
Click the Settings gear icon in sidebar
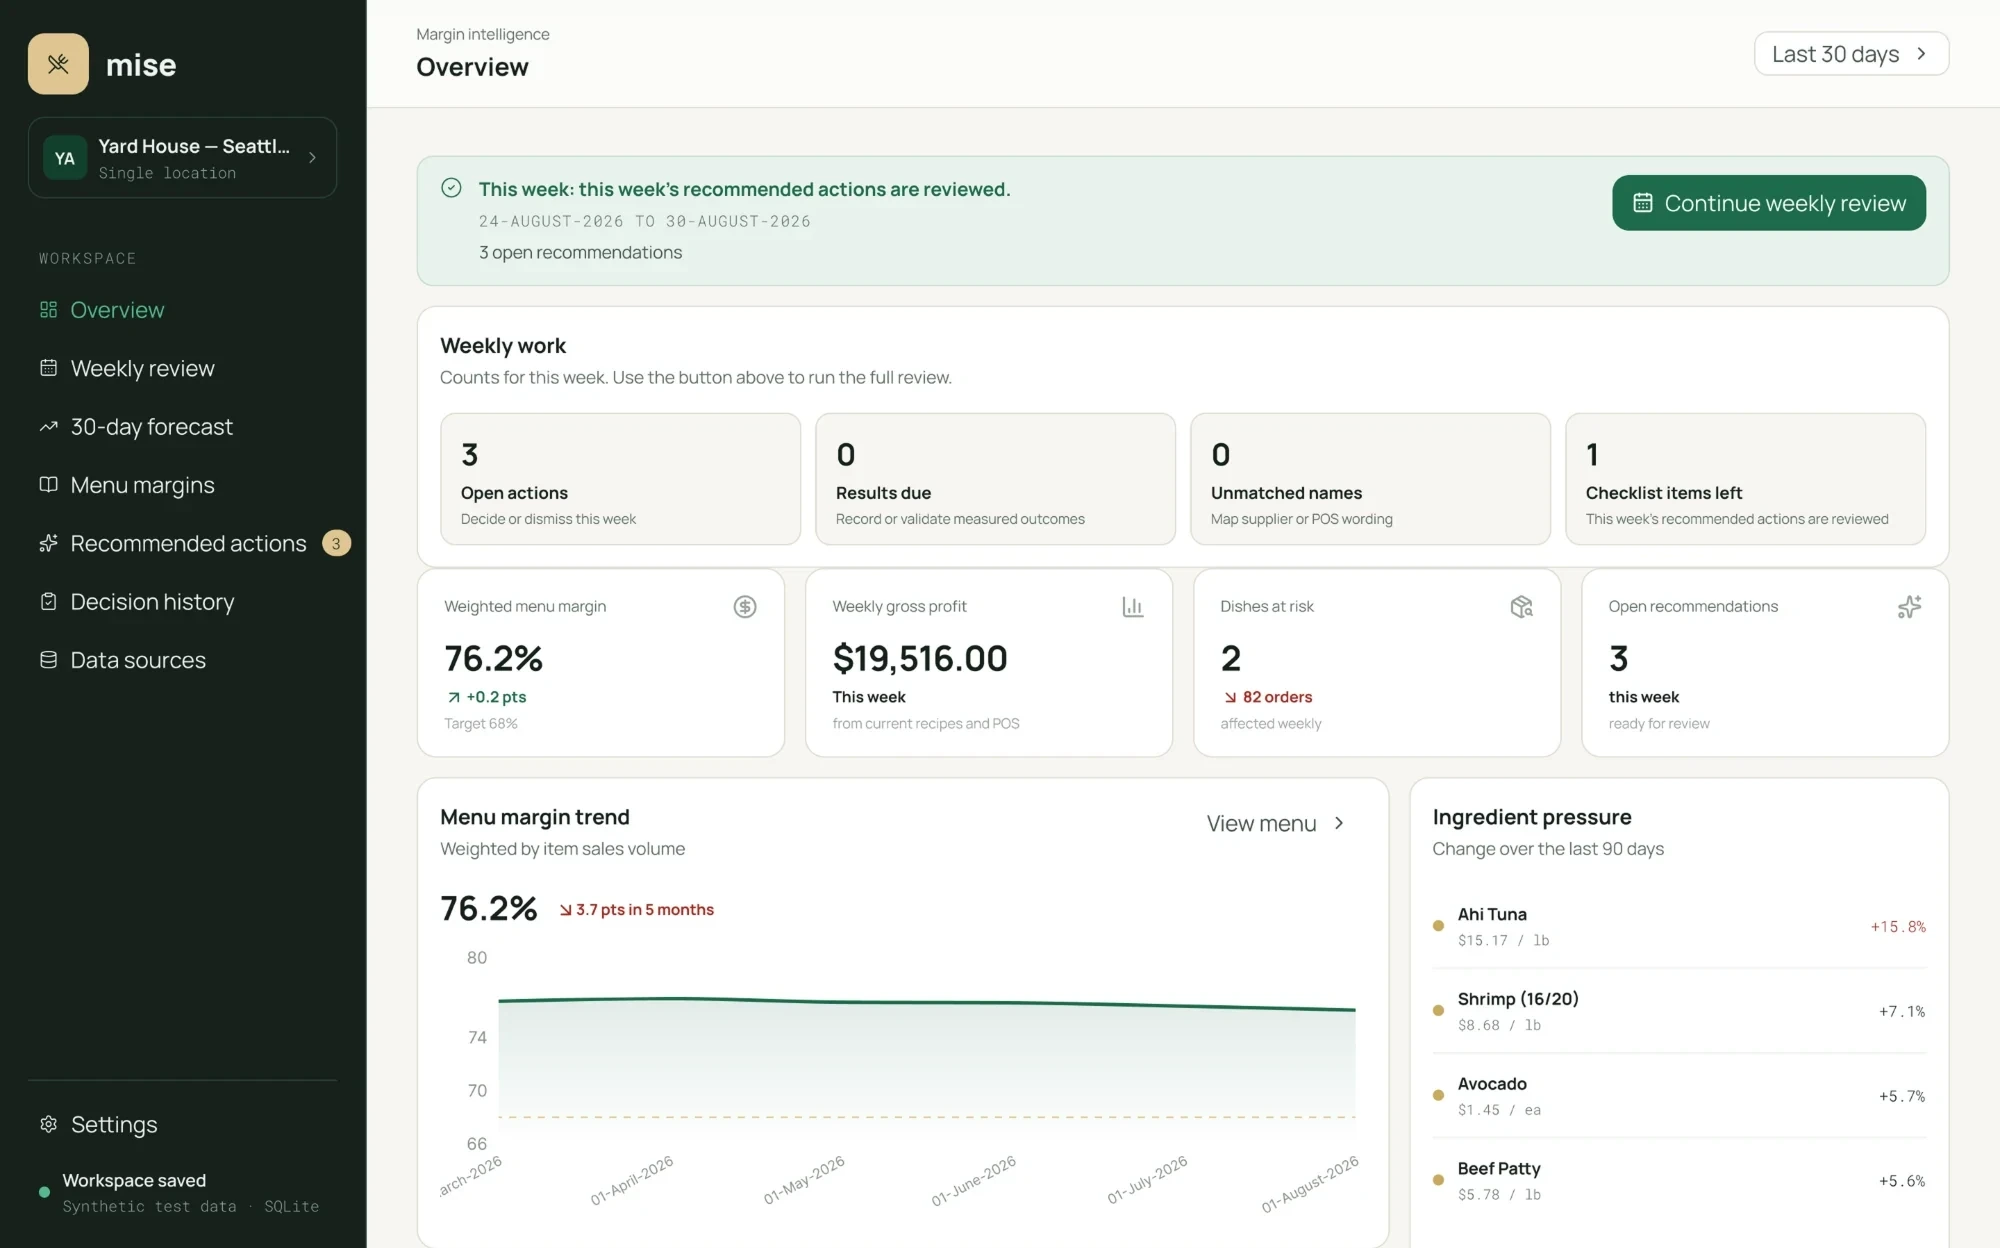(48, 1124)
